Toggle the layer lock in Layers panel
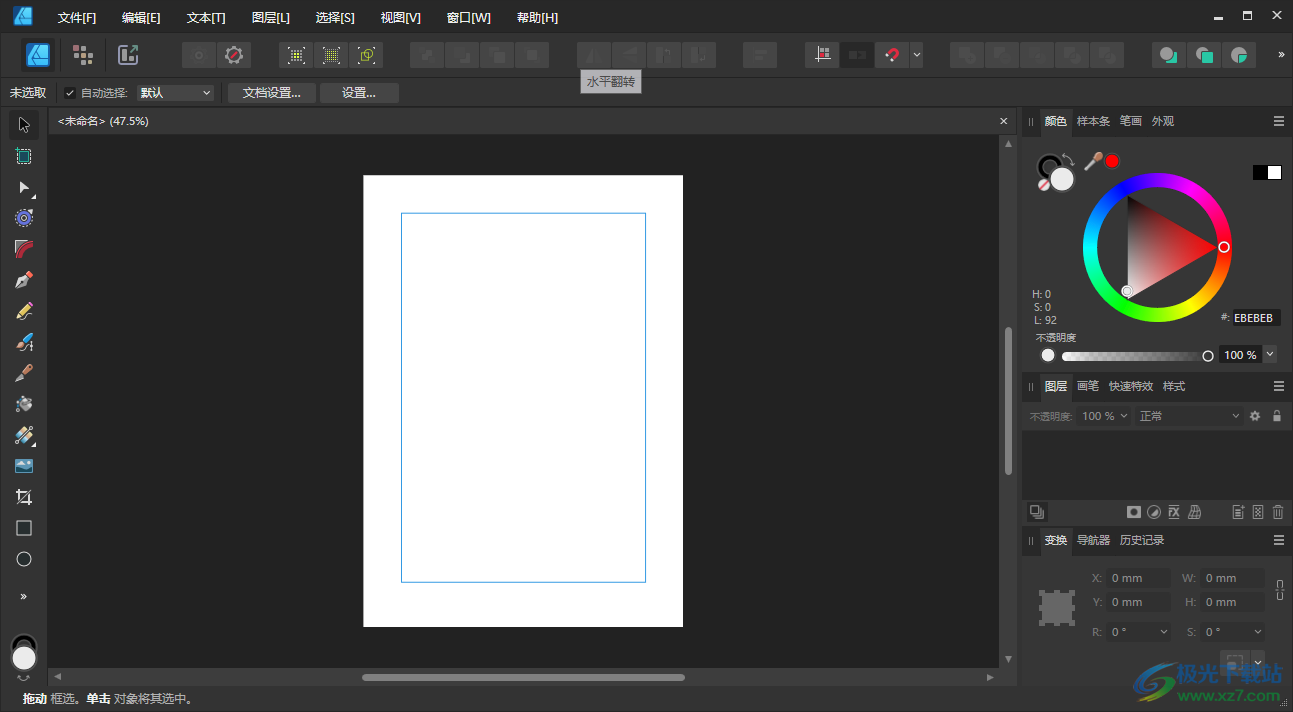The height and width of the screenshot is (712, 1293). [1277, 415]
